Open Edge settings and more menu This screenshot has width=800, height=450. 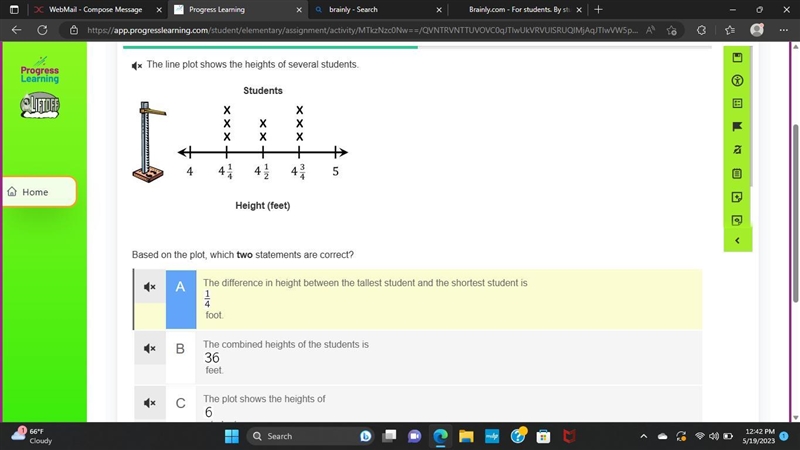coord(784,30)
